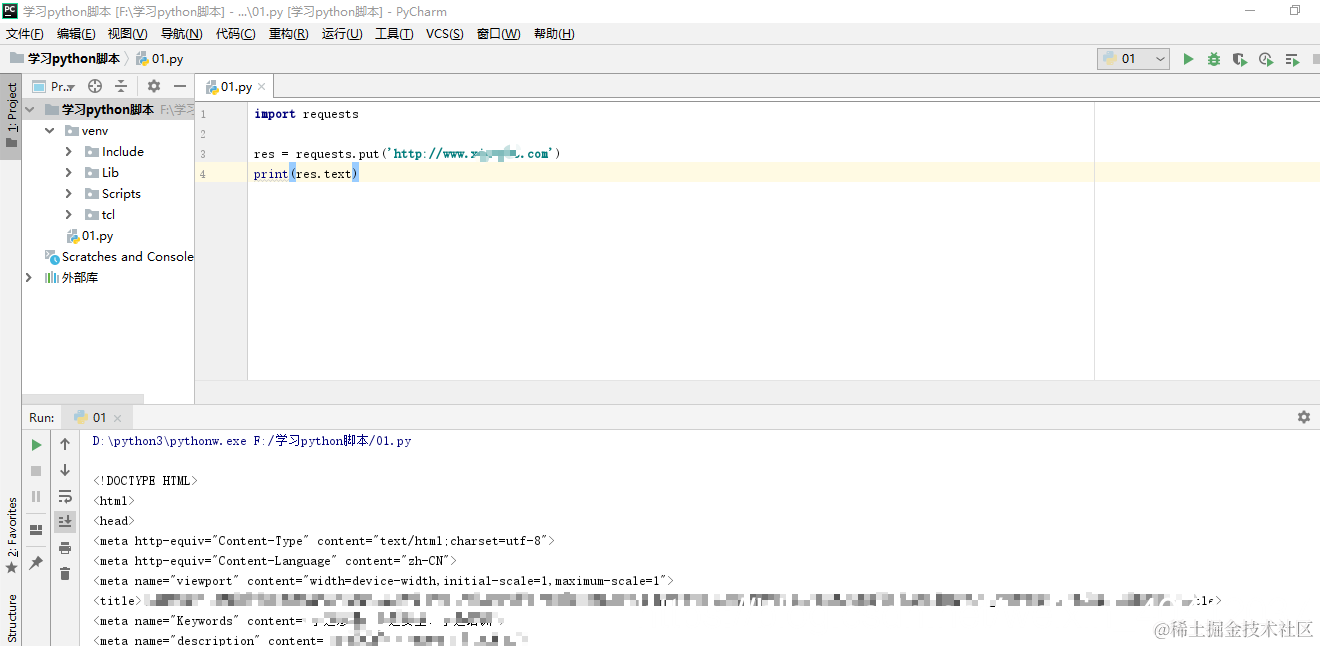The width and height of the screenshot is (1320, 646).
Task: Clear console output with the trash icon
Action: [x=65, y=573]
